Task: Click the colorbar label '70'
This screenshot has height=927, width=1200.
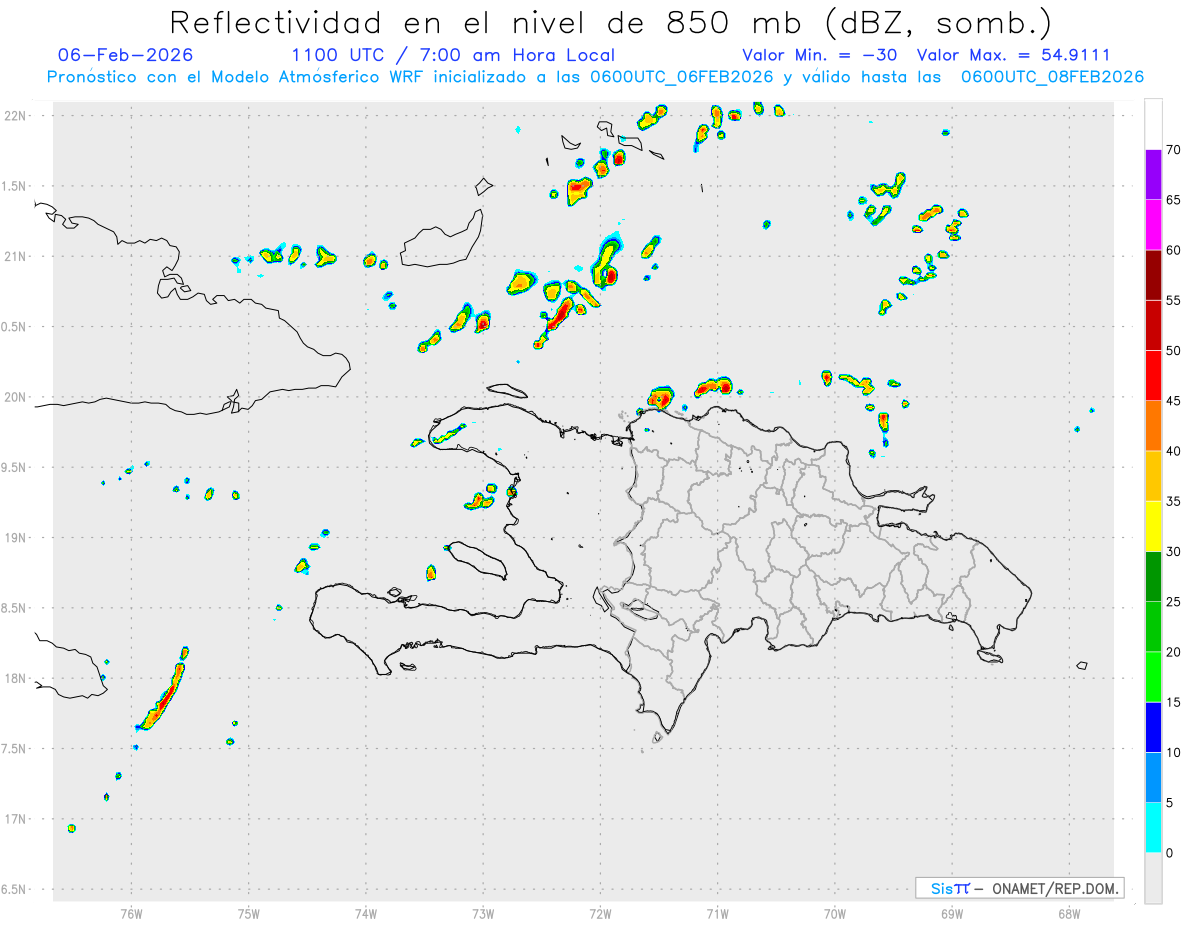Action: click(x=1174, y=150)
